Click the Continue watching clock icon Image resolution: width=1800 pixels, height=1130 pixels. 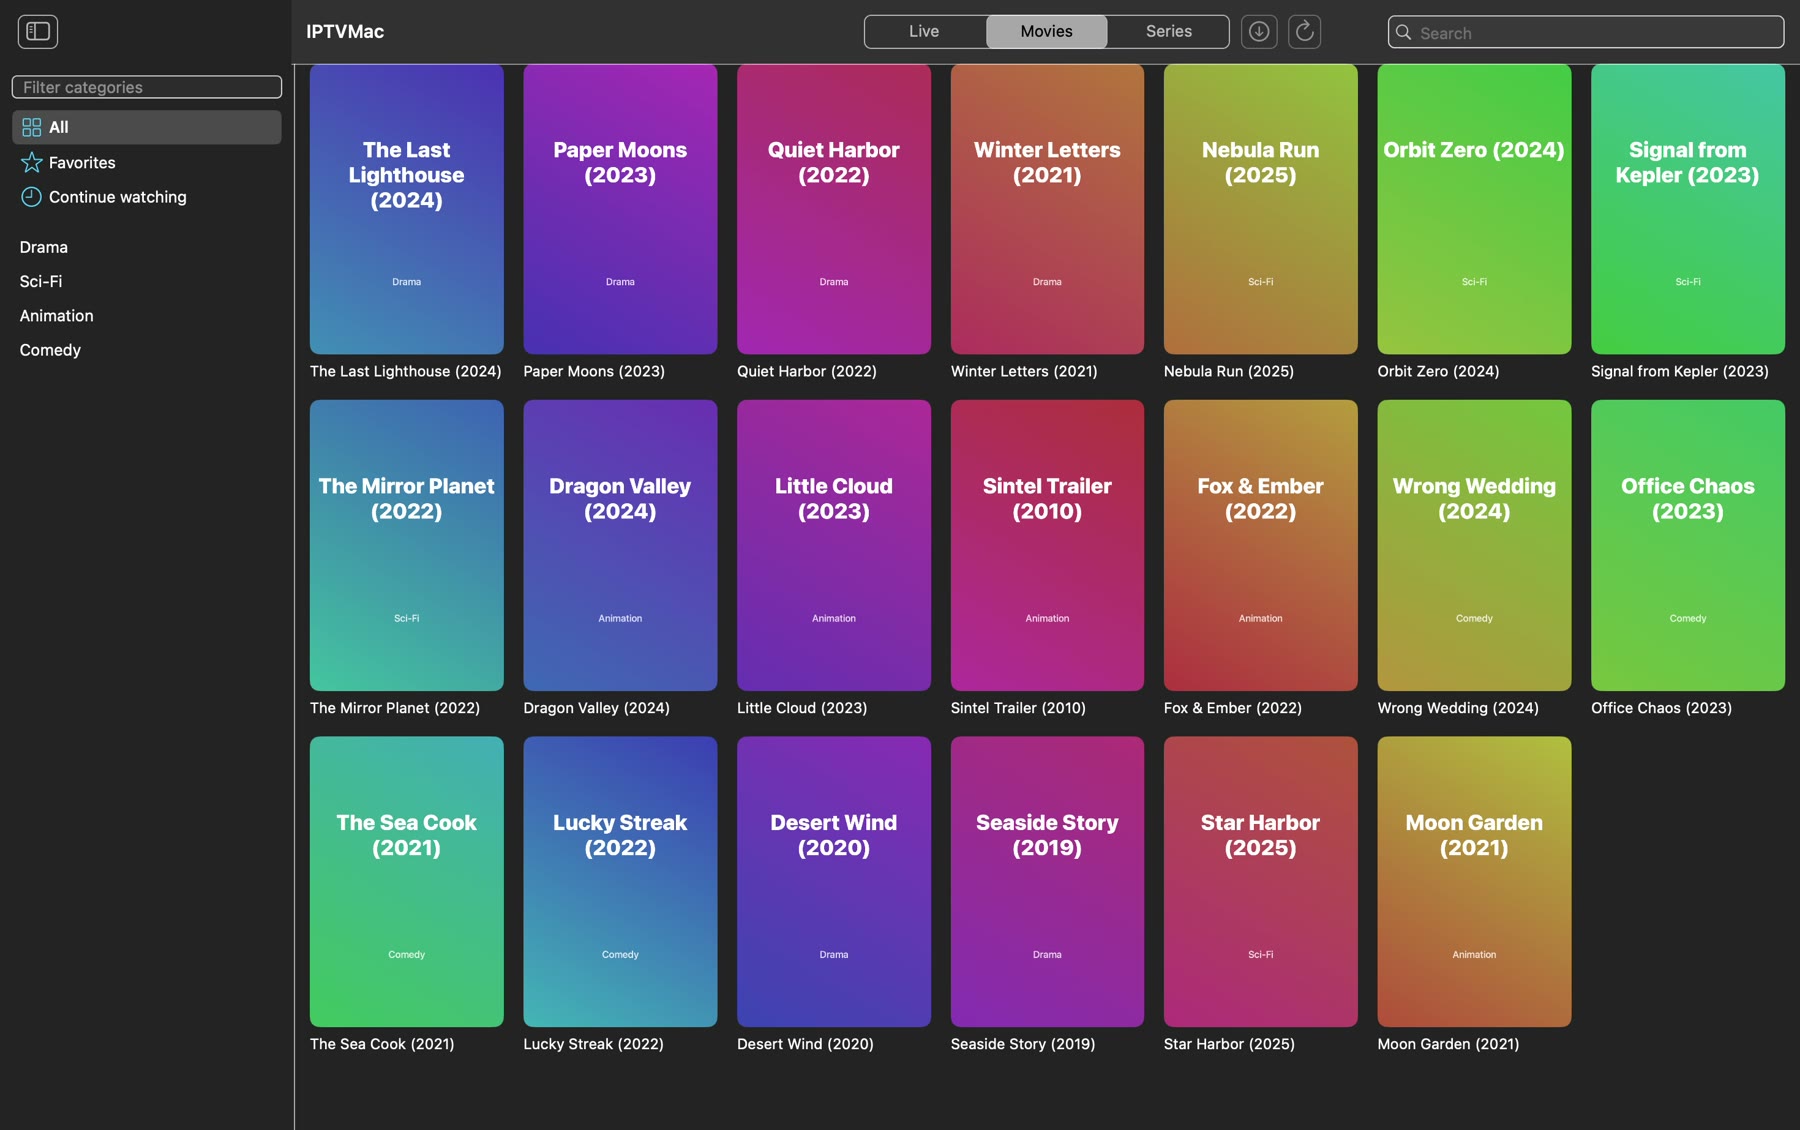click(32, 197)
